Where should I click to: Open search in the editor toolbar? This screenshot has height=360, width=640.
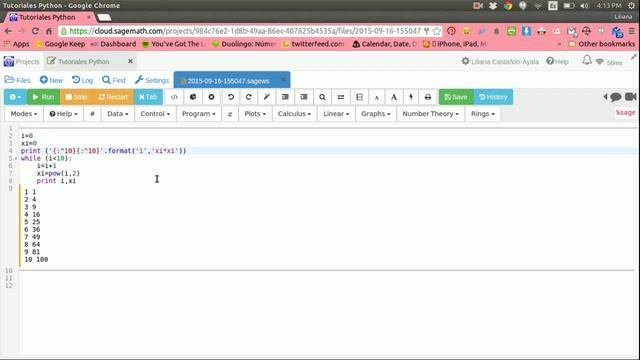tap(322, 97)
